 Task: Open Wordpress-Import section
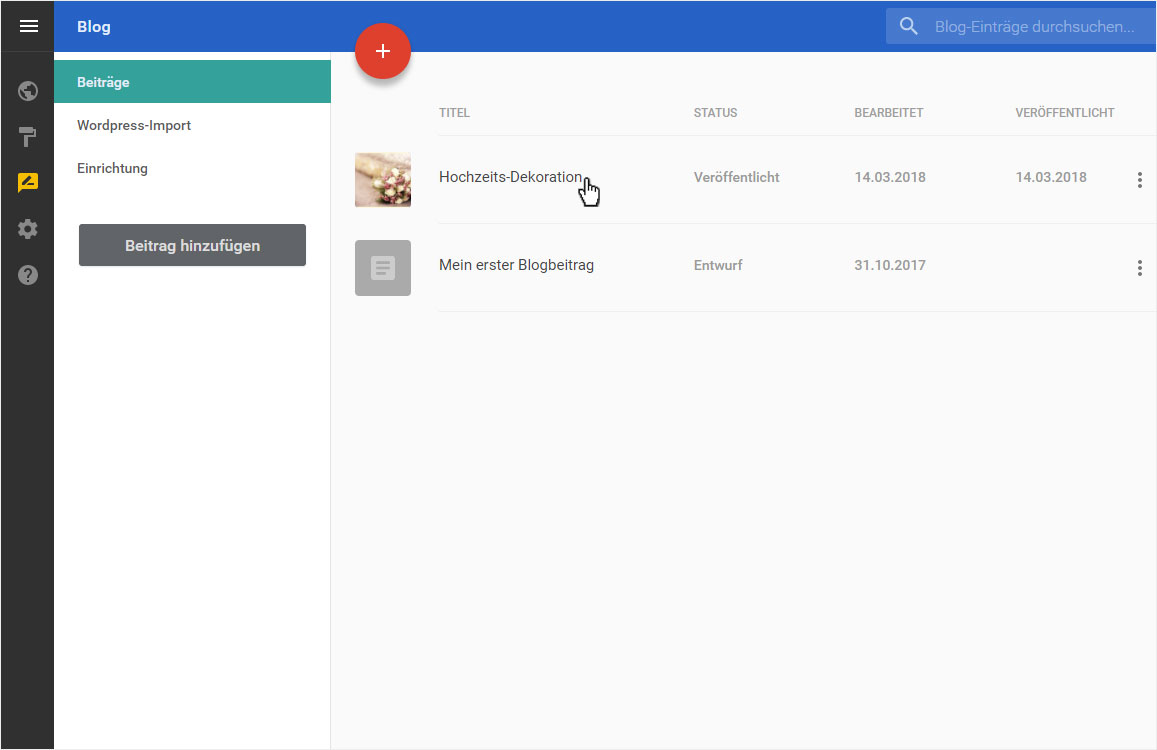tap(134, 125)
